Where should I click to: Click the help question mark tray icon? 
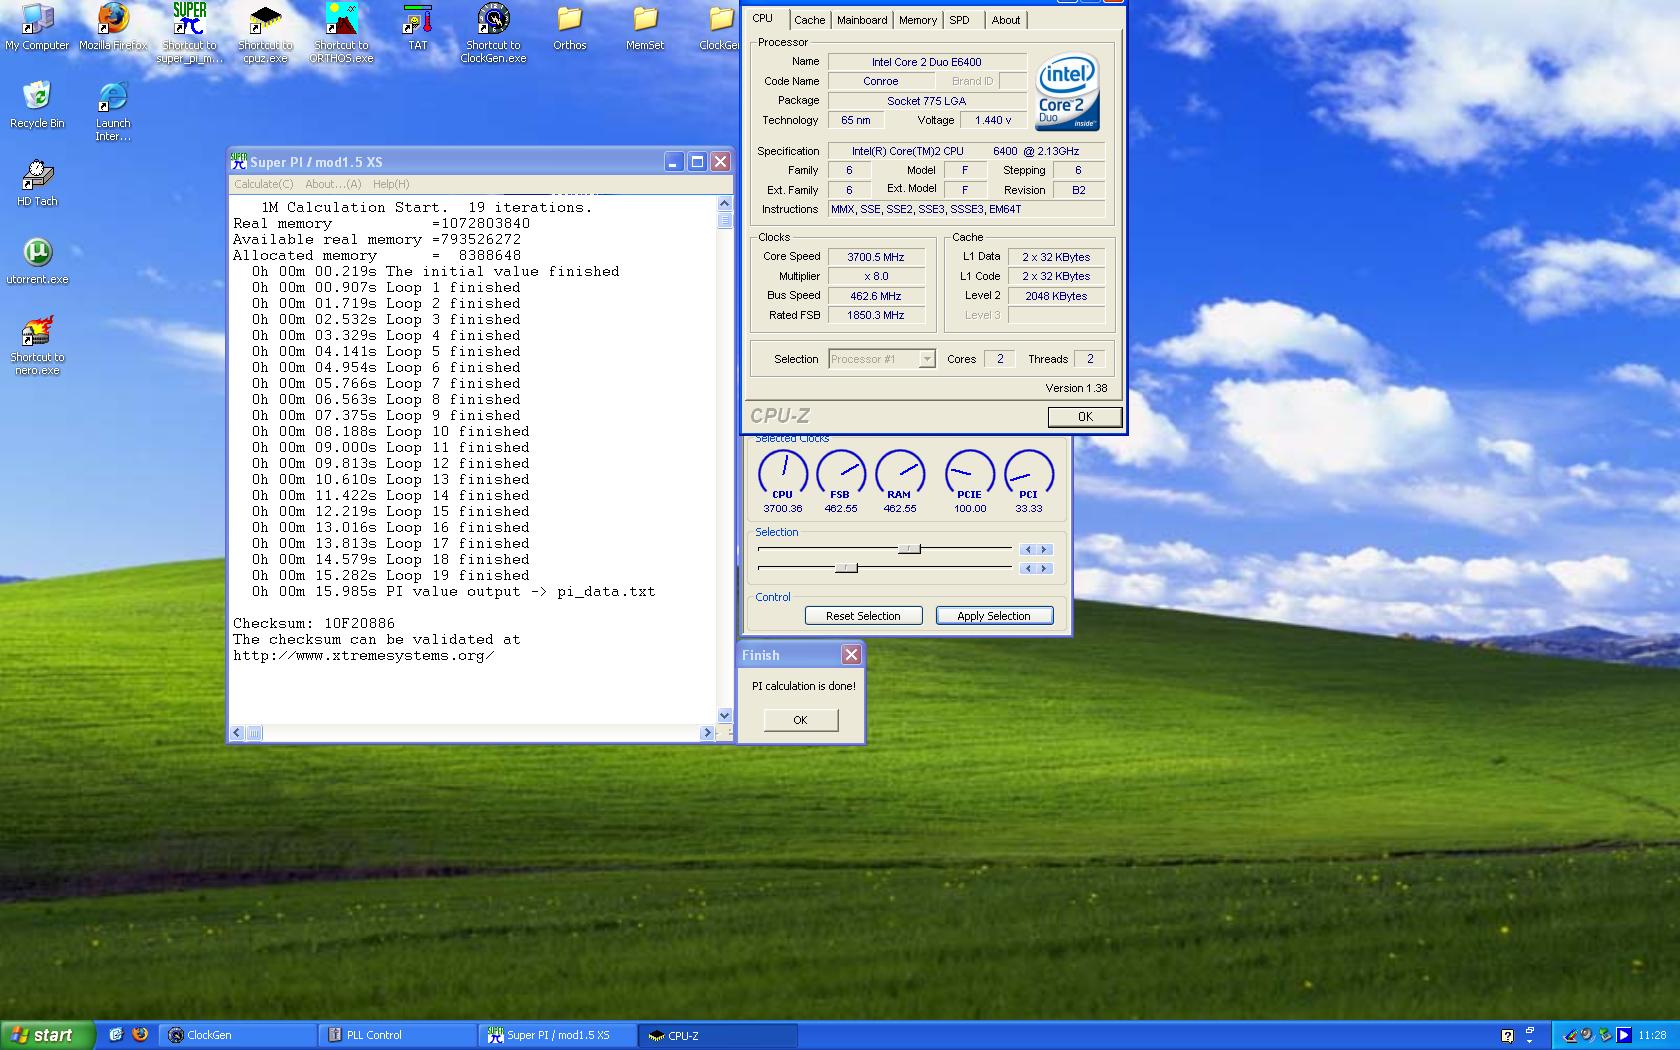pos(1507,1035)
